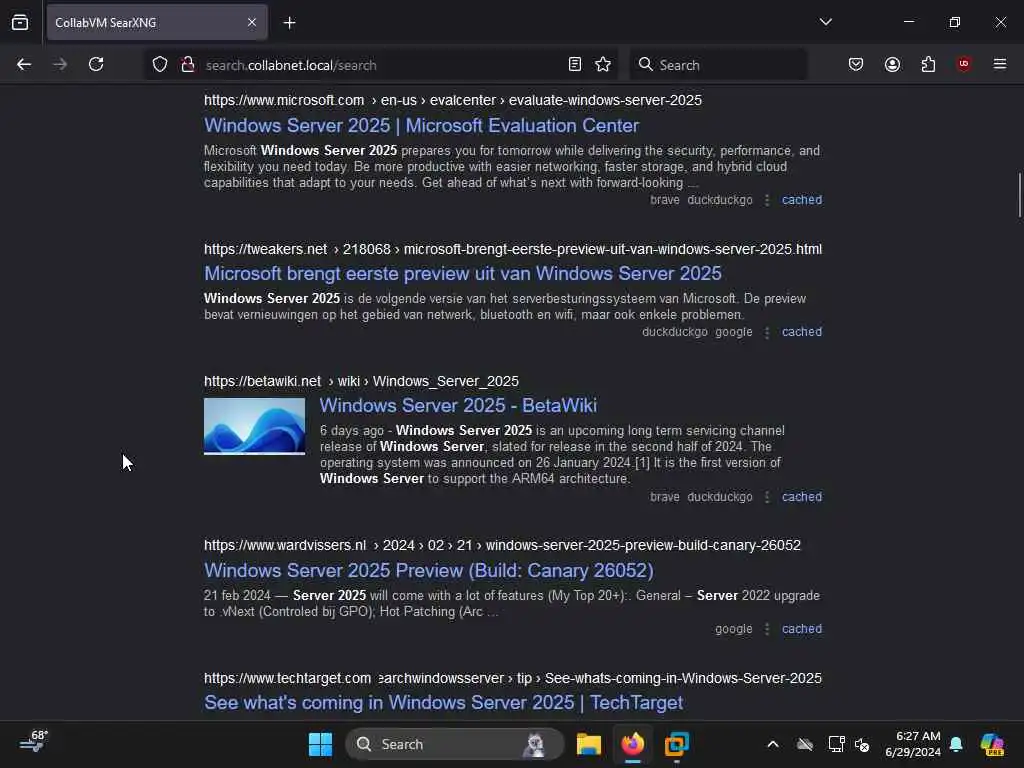Viewport: 1024px width, 768px height.
Task: Reload the current page
Action: coord(96,64)
